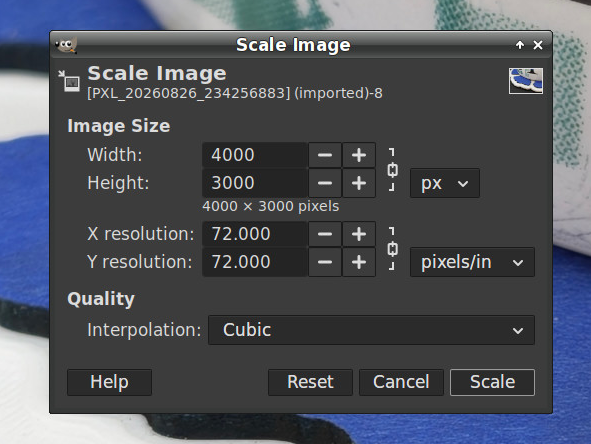Click the Help button
This screenshot has width=591, height=444.
[x=109, y=382]
